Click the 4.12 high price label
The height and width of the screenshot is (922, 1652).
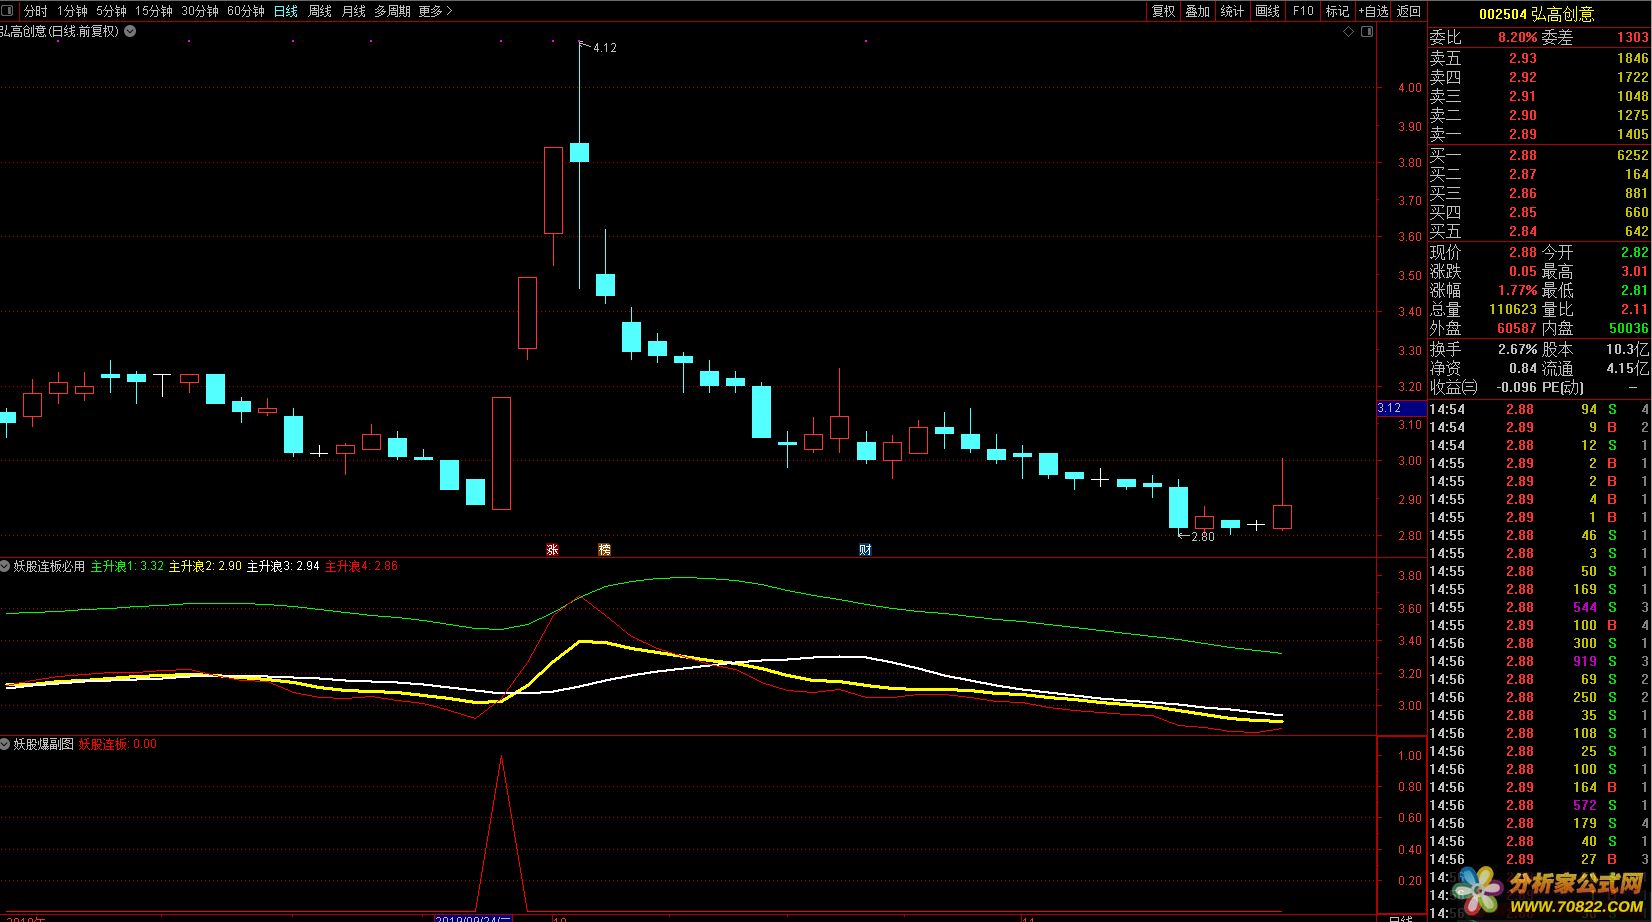click(x=604, y=47)
